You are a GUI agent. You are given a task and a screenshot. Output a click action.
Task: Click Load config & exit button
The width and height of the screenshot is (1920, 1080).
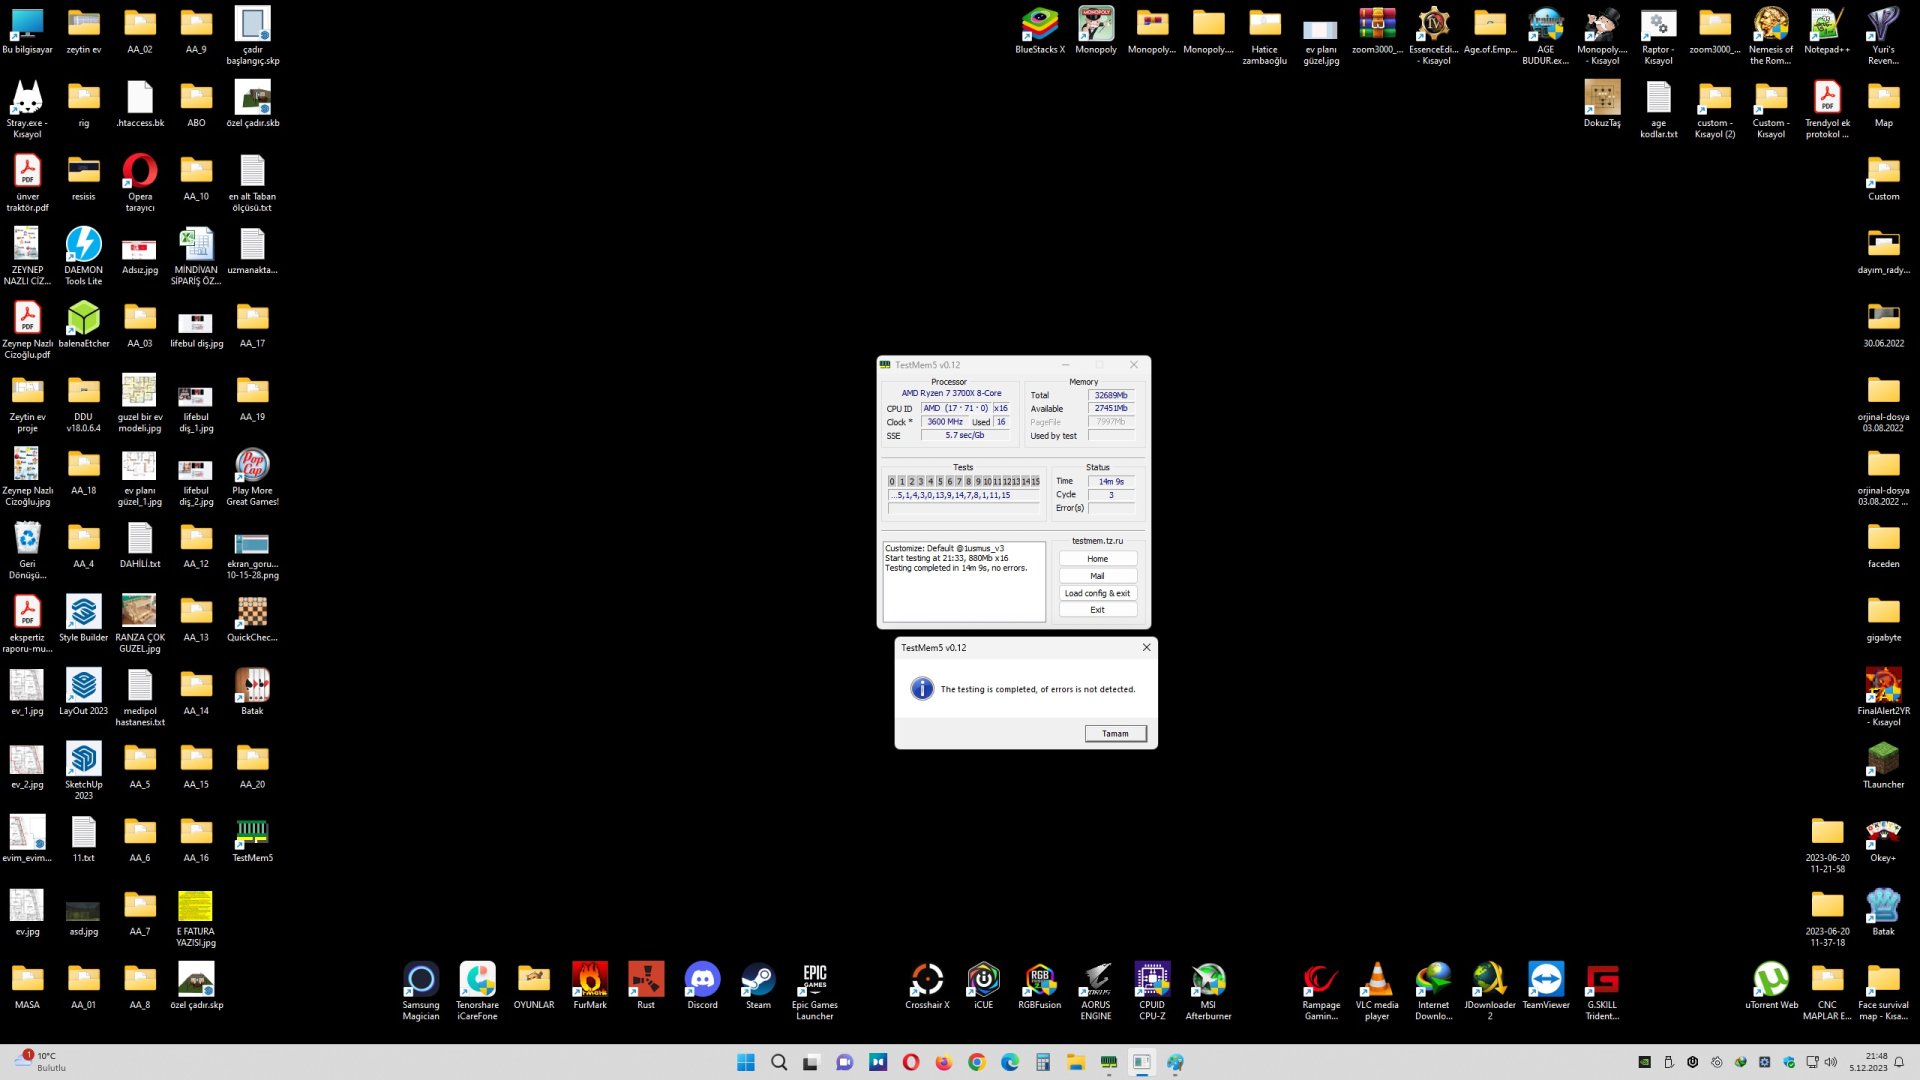[1097, 593]
